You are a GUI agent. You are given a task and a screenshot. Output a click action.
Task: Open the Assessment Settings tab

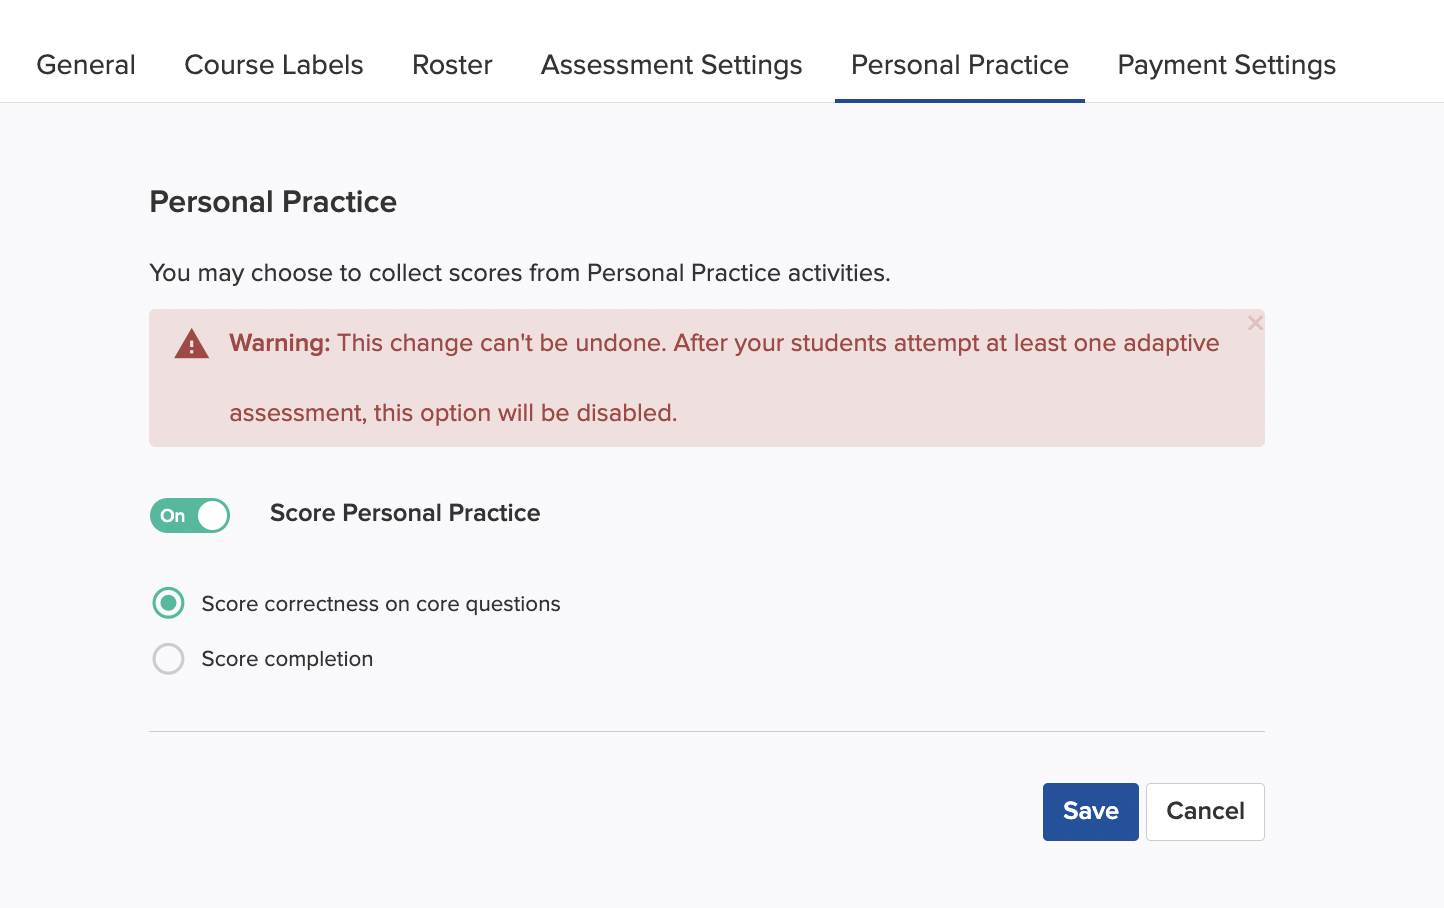coord(672,65)
